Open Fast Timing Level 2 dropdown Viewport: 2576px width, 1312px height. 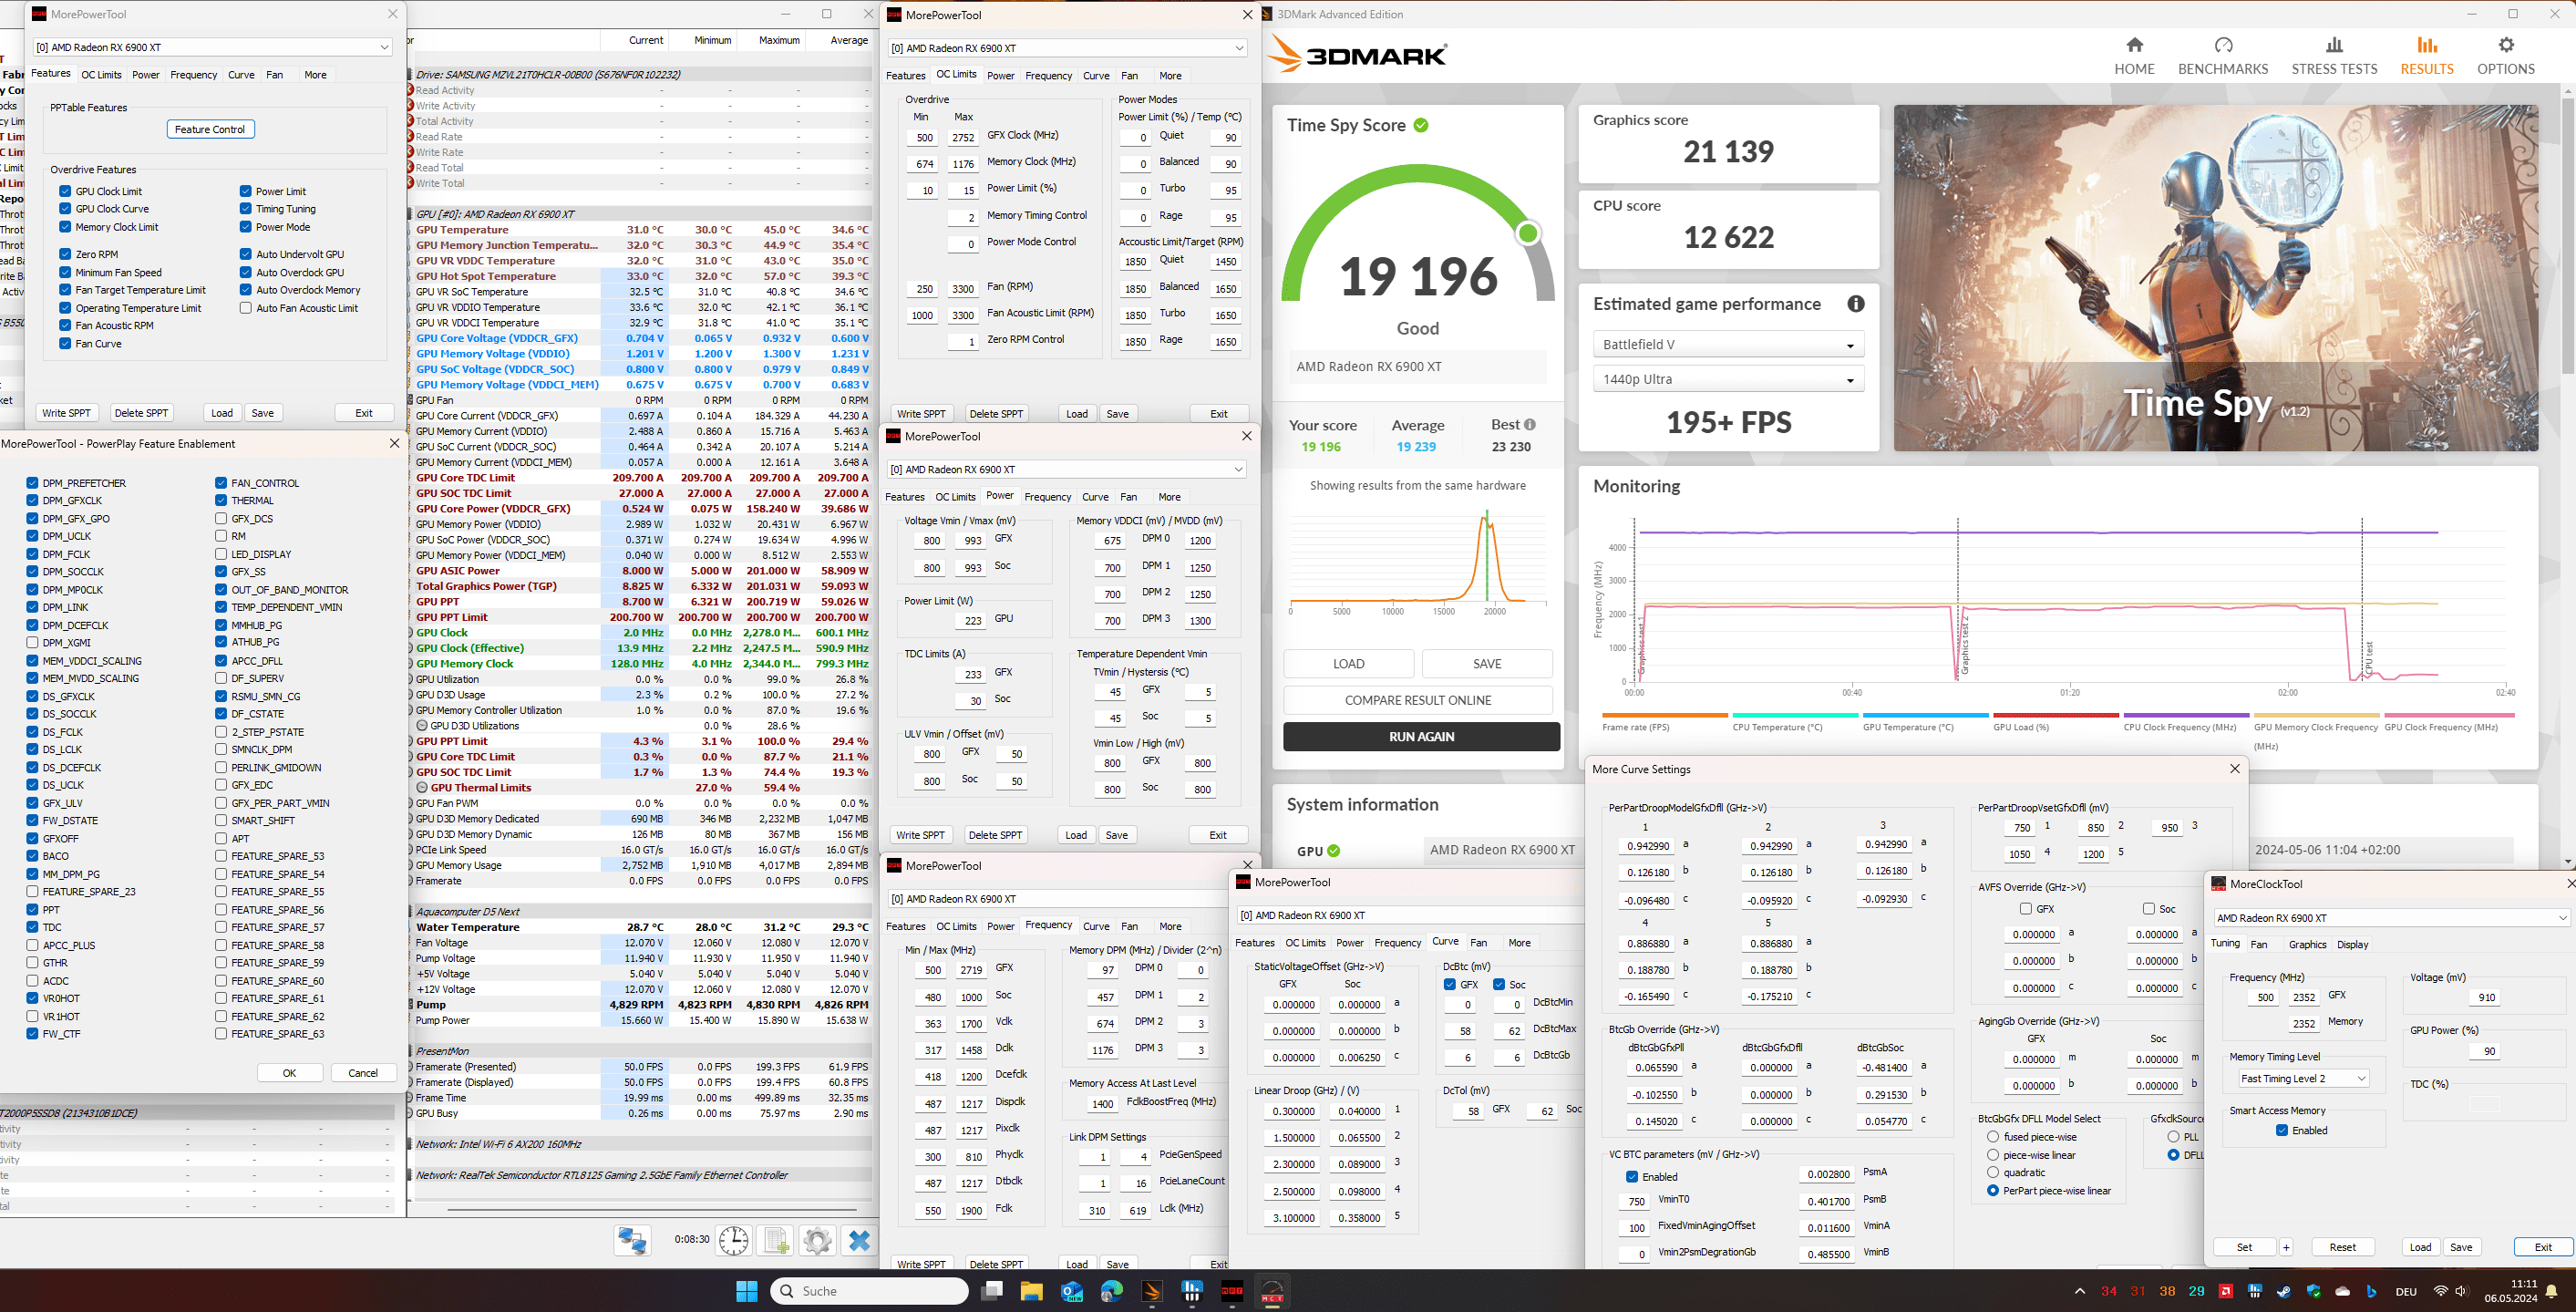(x=2304, y=1078)
